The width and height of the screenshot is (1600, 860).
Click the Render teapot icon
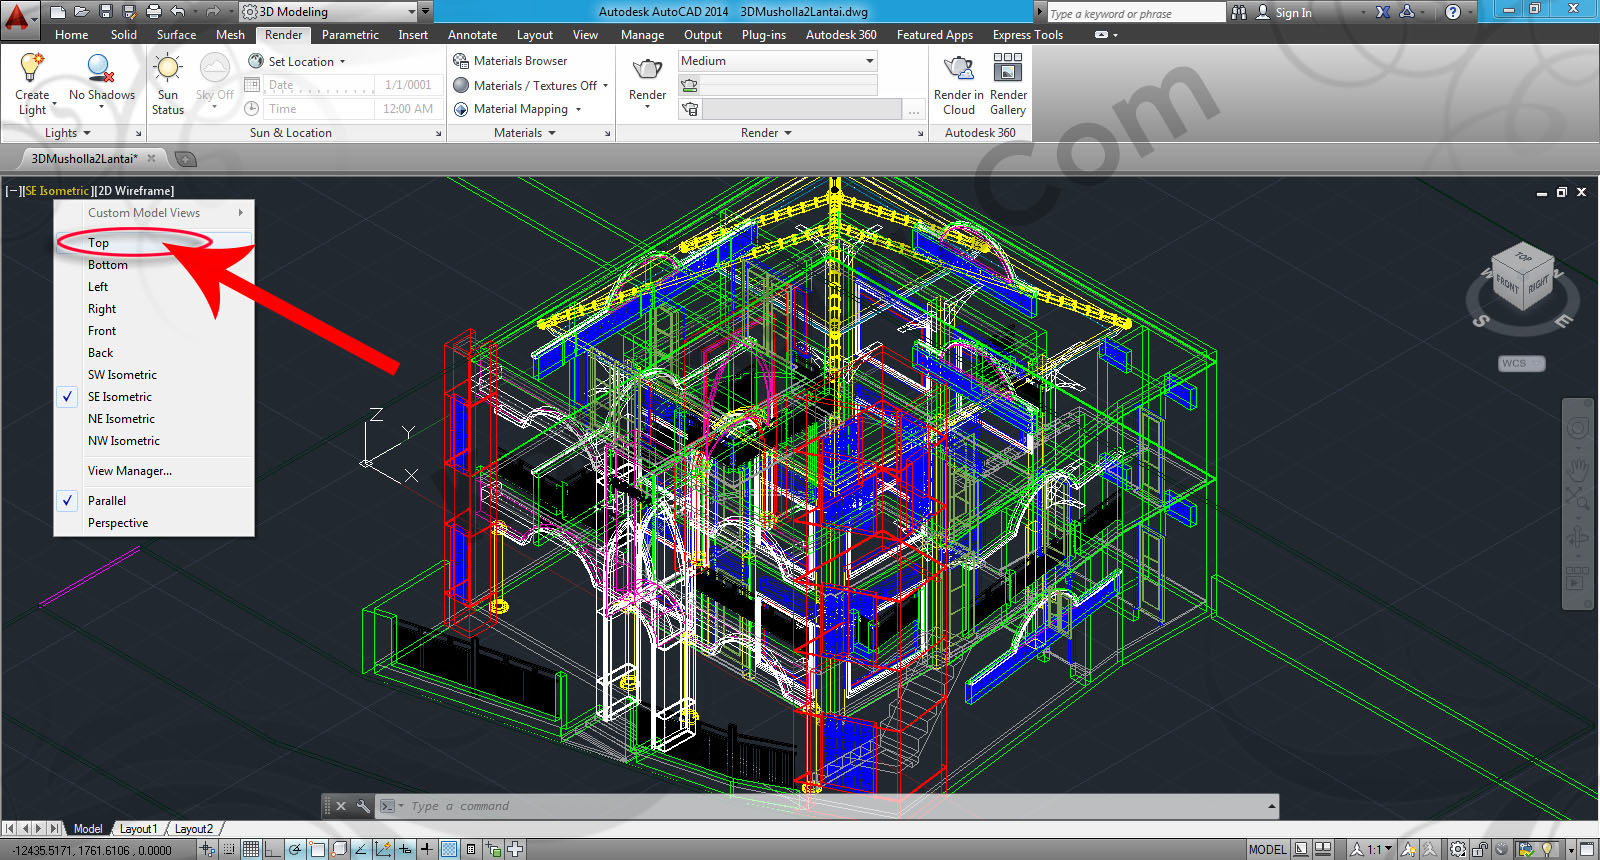pos(647,69)
